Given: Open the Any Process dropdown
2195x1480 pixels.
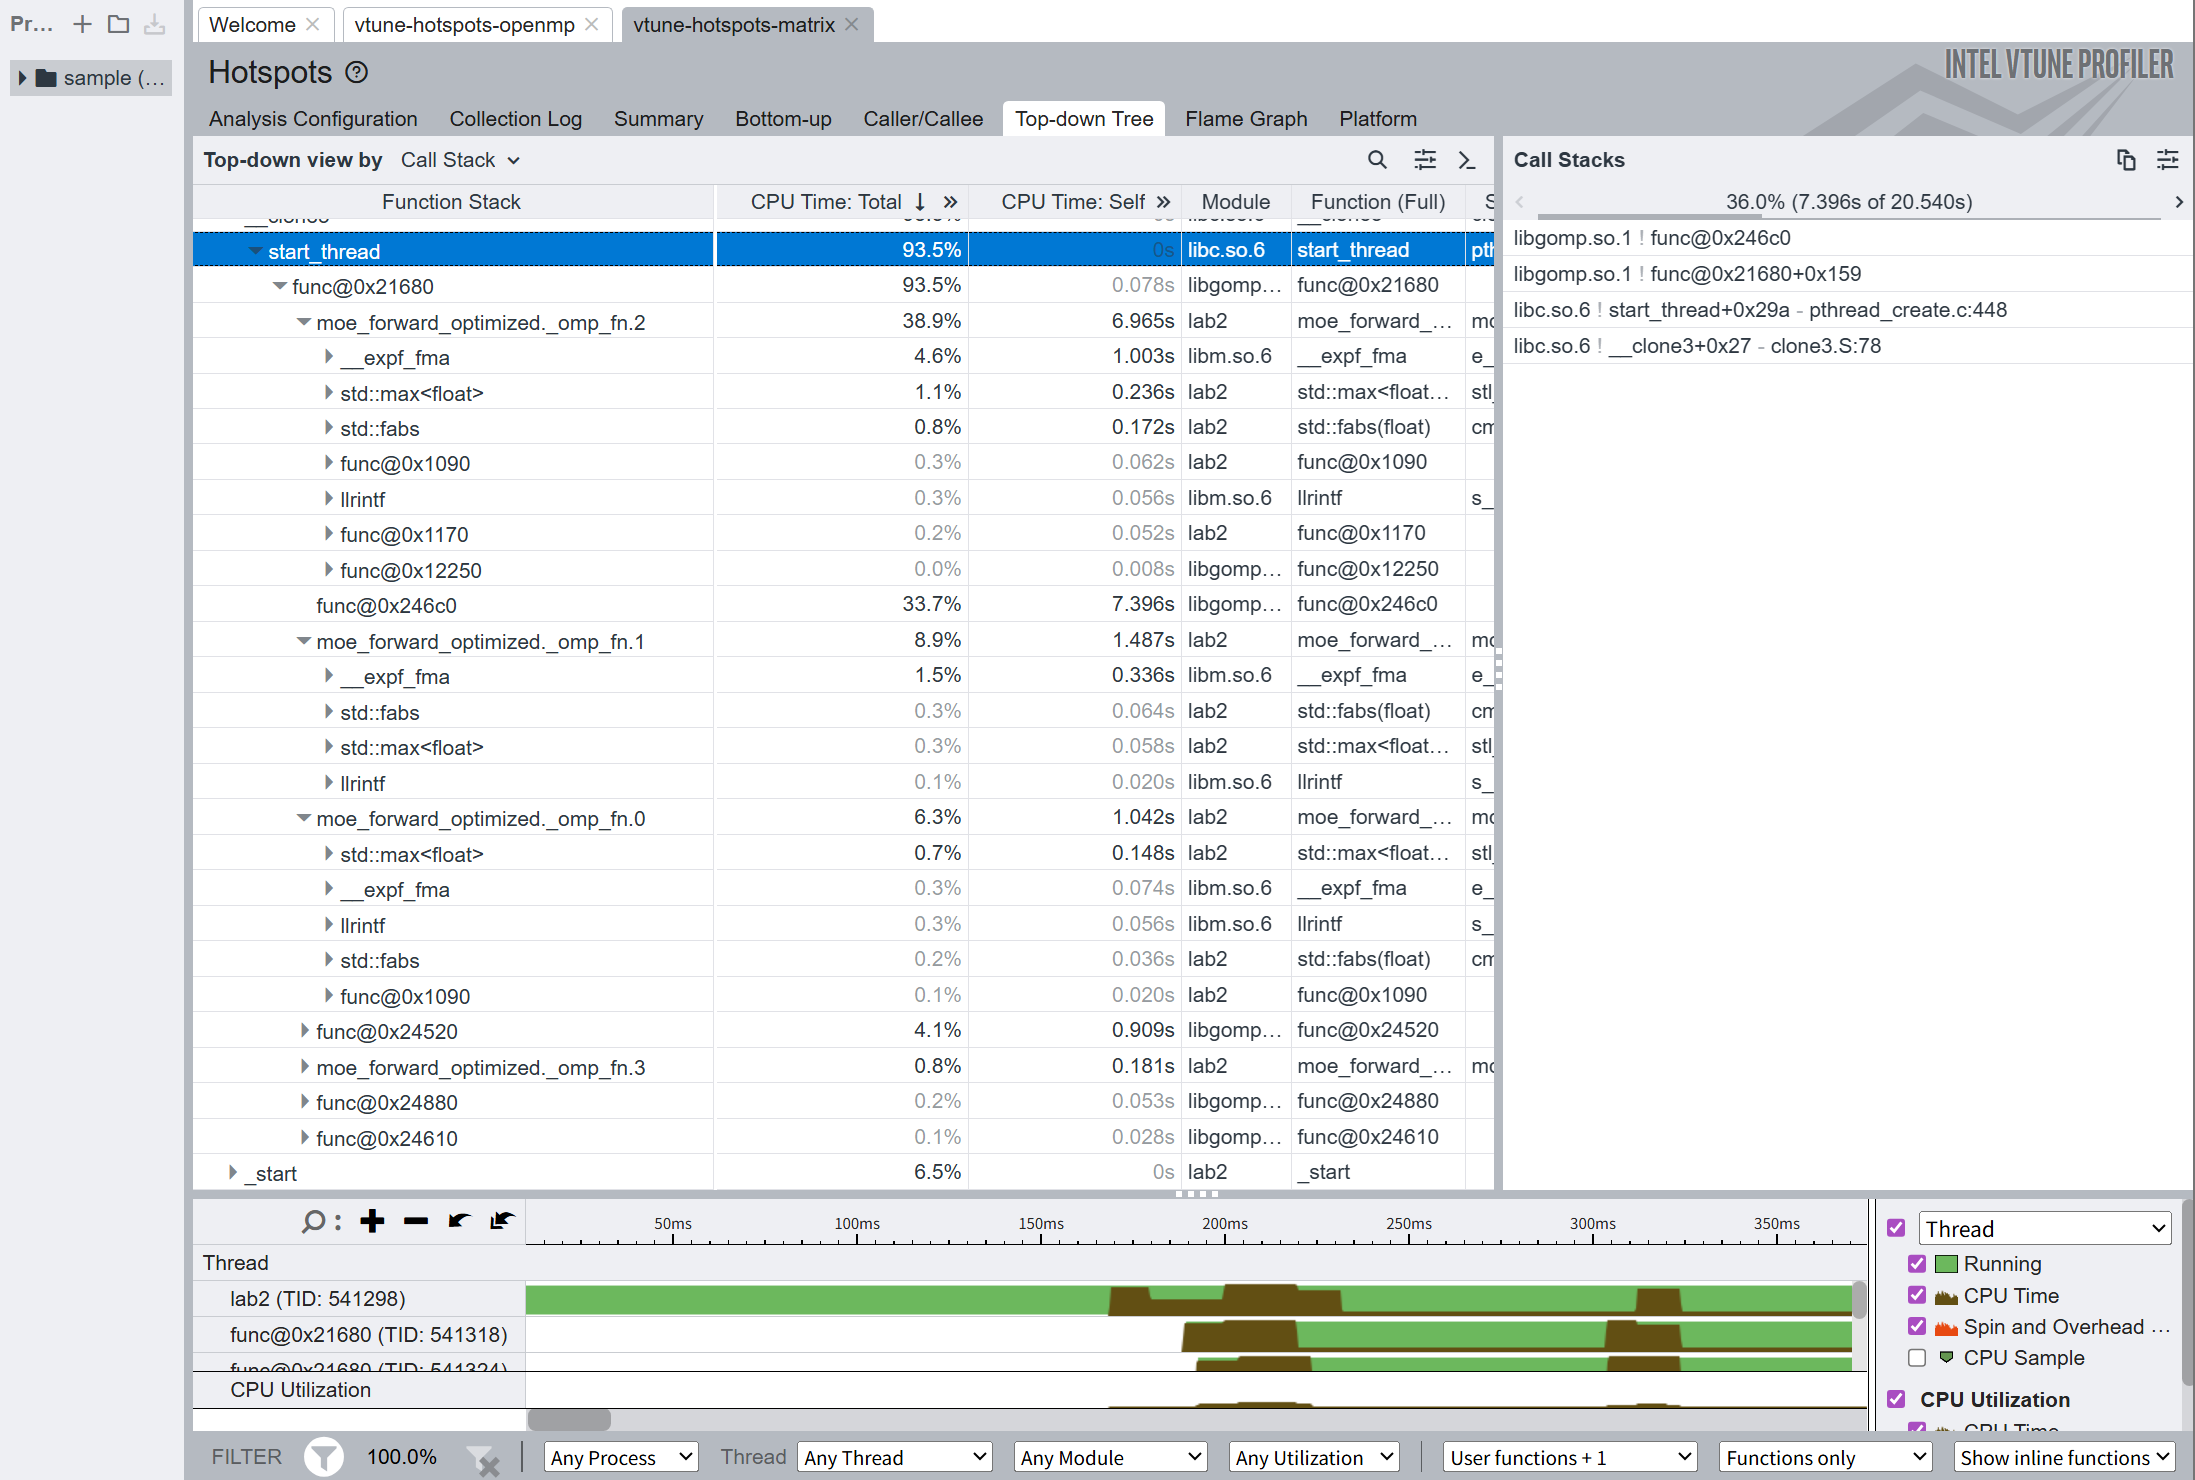Looking at the screenshot, I should [621, 1457].
